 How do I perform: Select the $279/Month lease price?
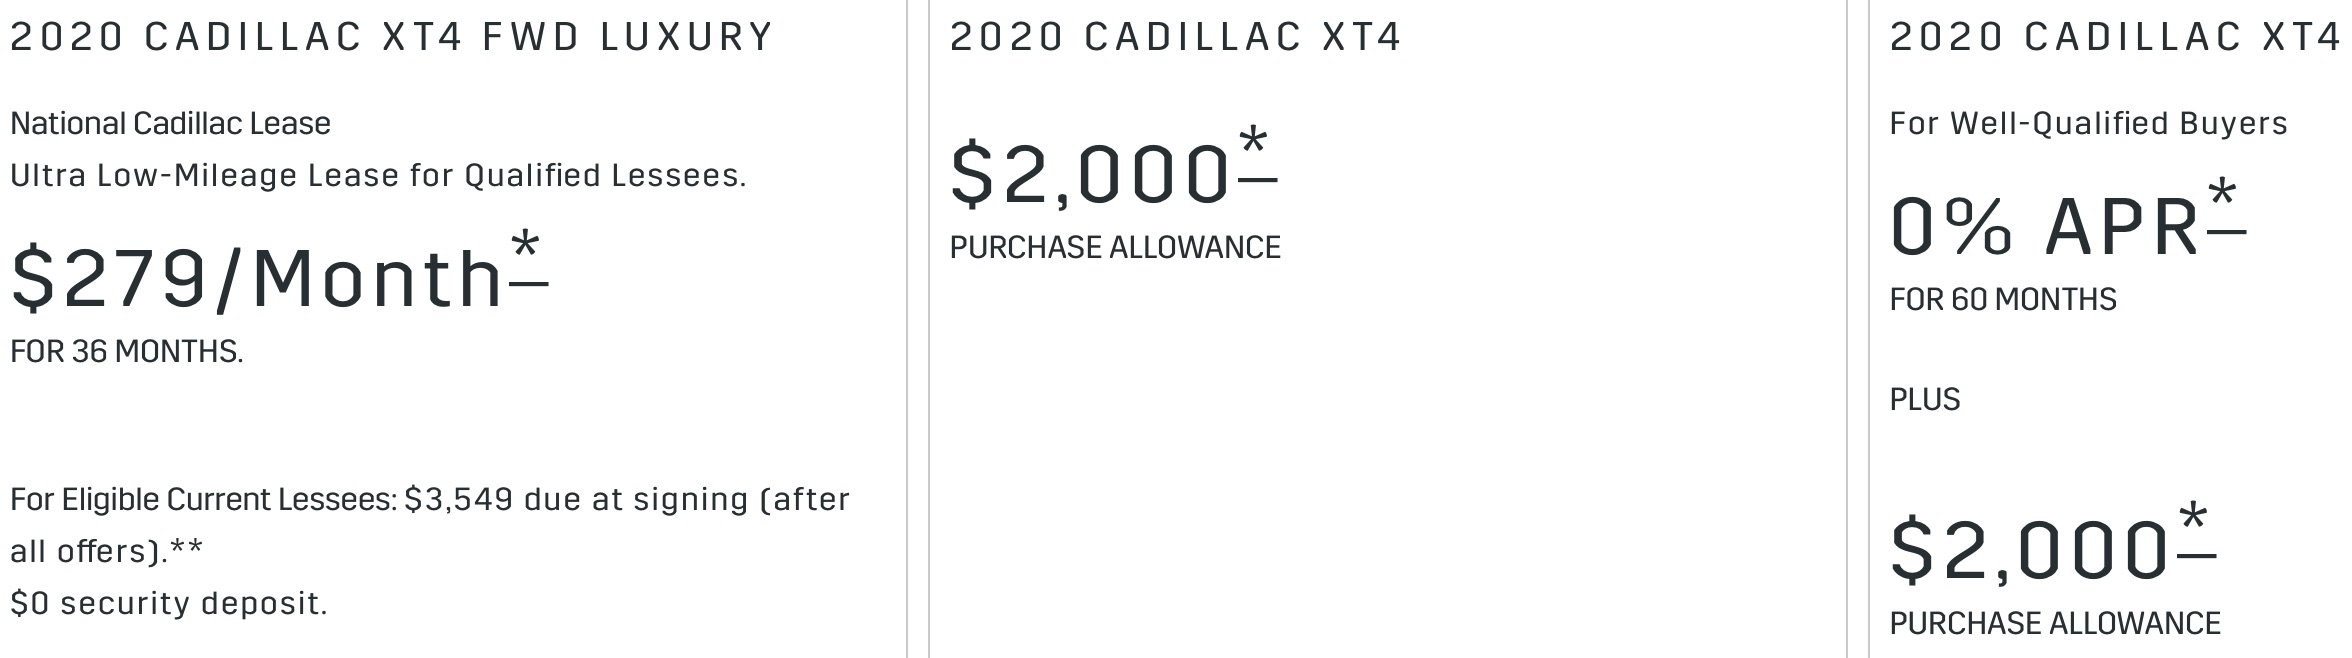tap(257, 279)
